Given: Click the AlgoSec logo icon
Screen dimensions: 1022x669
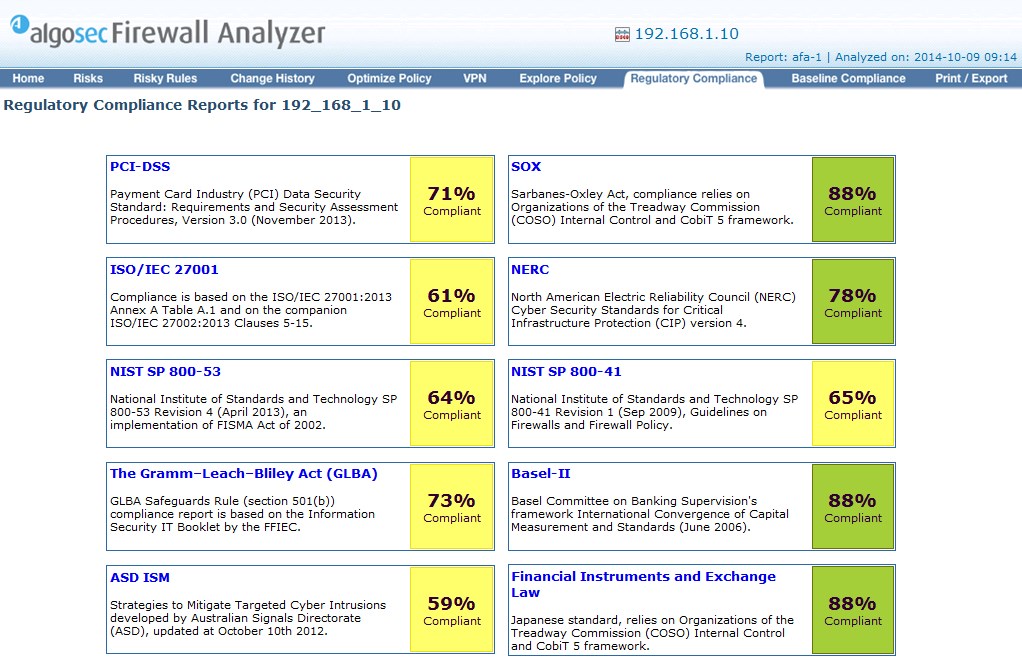Looking at the screenshot, I should 20,25.
